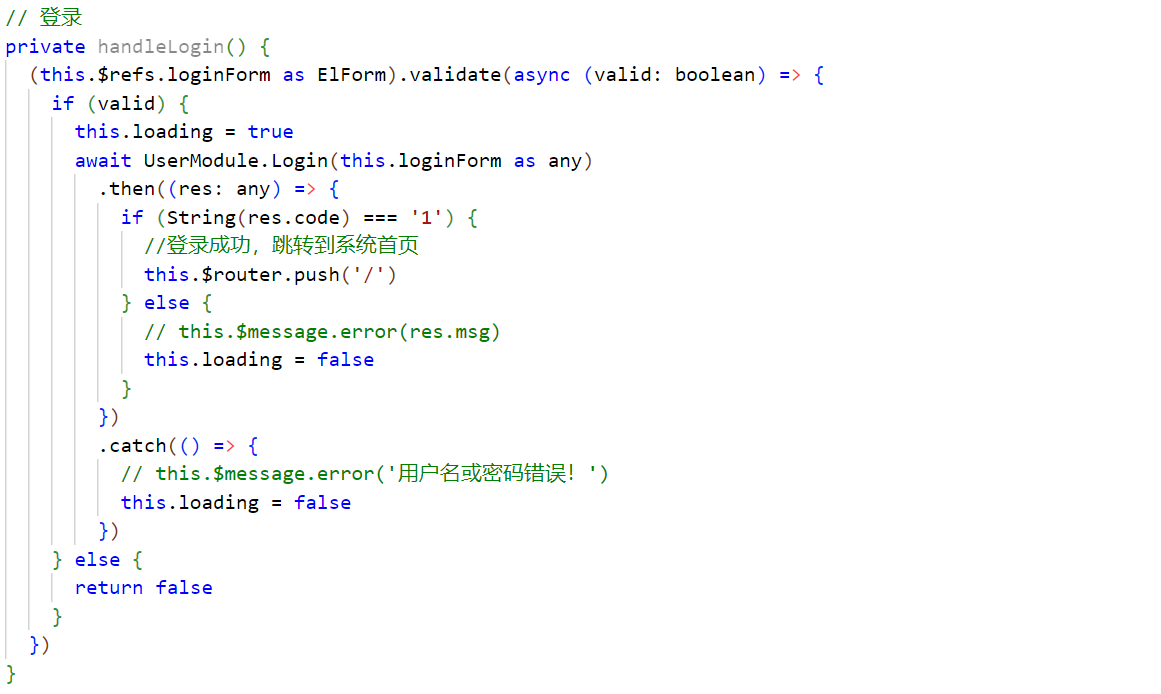Click the String(res.code) expression
The width and height of the screenshot is (1161, 694).
pyautogui.click(x=242, y=217)
